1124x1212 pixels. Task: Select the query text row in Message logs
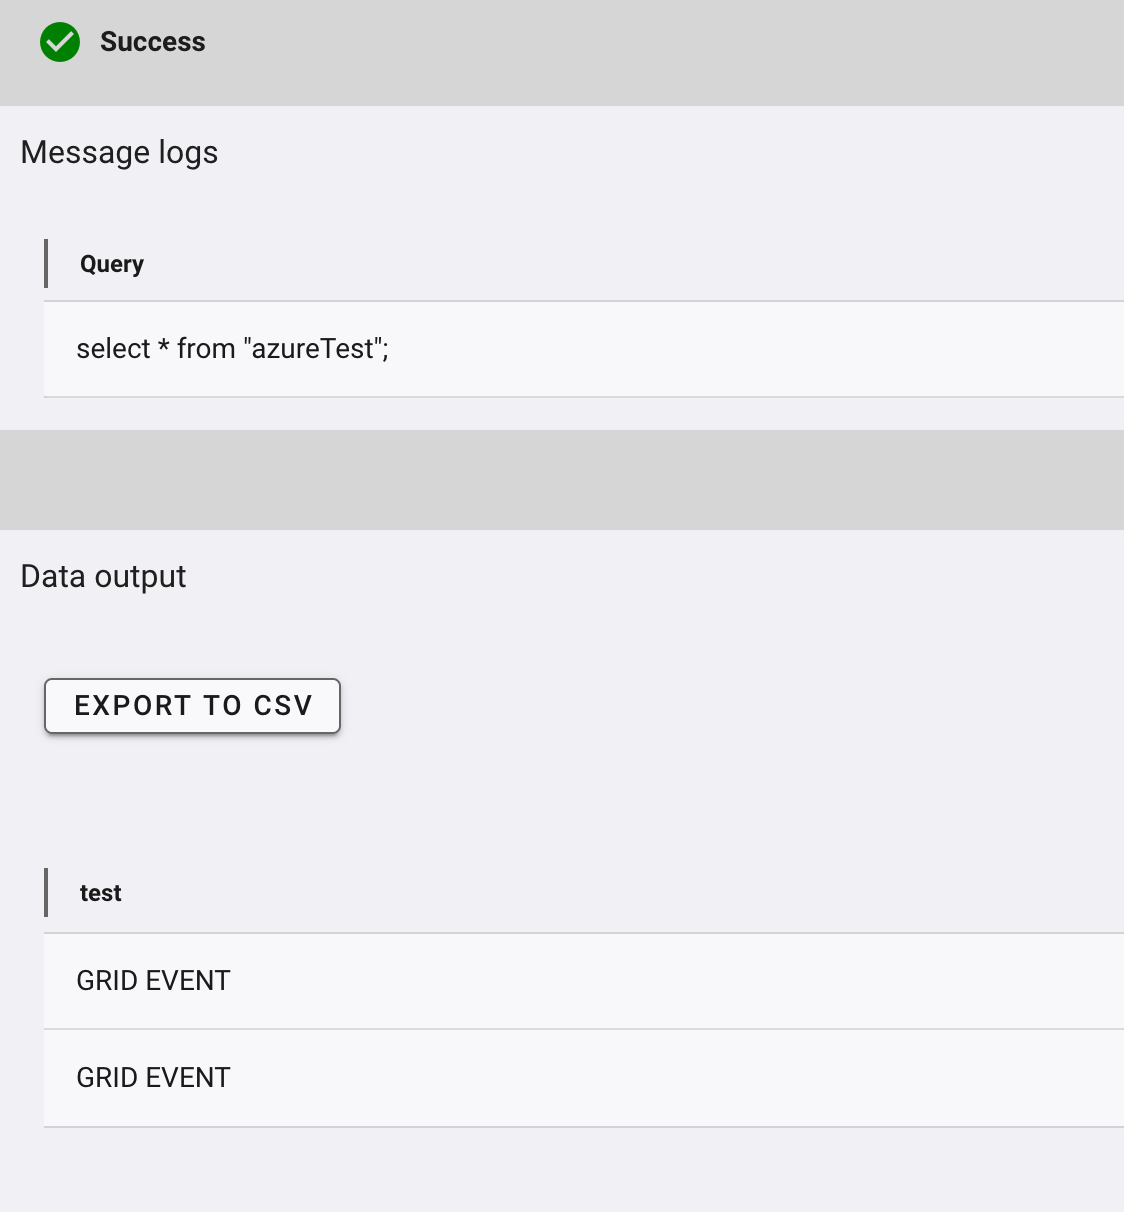(580, 349)
